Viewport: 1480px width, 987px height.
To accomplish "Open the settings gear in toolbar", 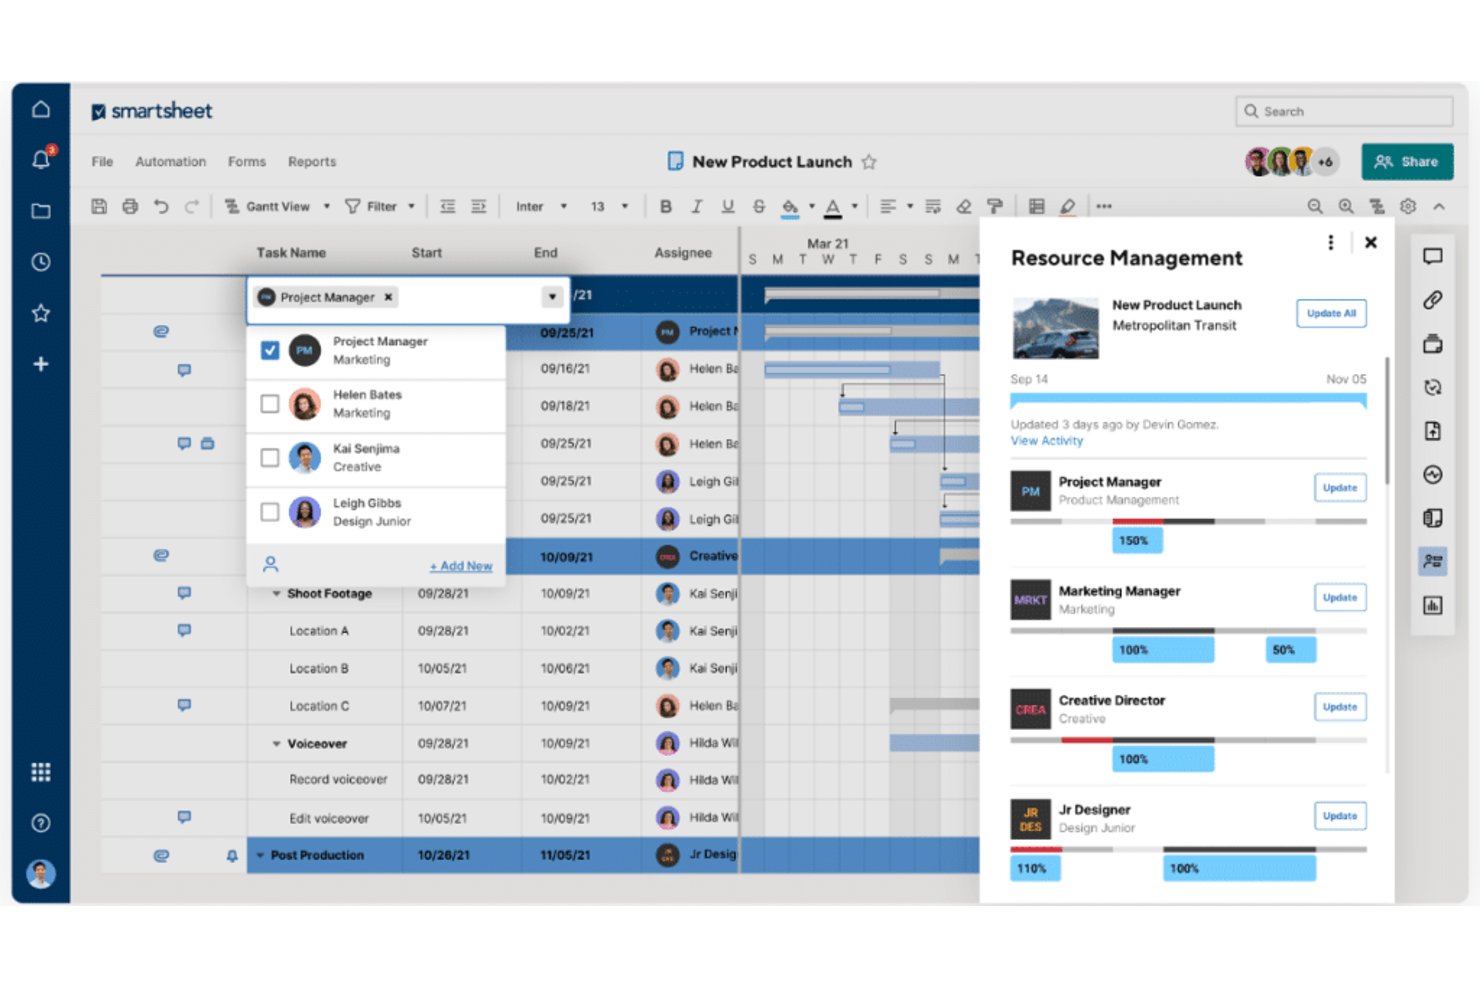I will 1408,206.
